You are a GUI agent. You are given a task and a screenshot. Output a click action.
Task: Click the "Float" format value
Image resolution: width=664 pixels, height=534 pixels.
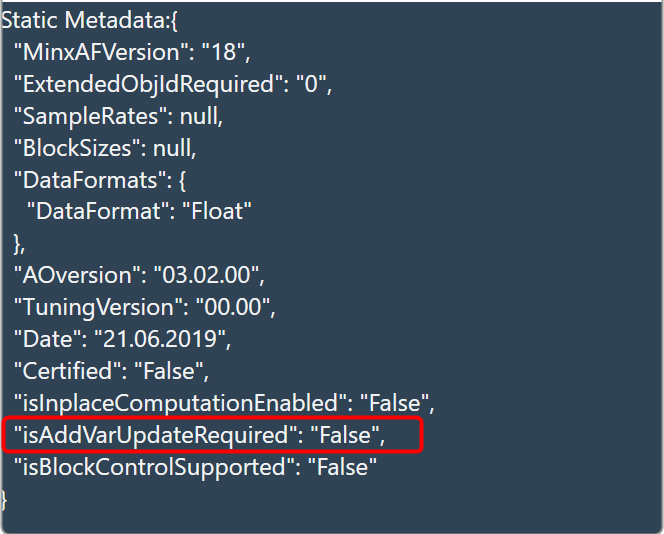217,211
